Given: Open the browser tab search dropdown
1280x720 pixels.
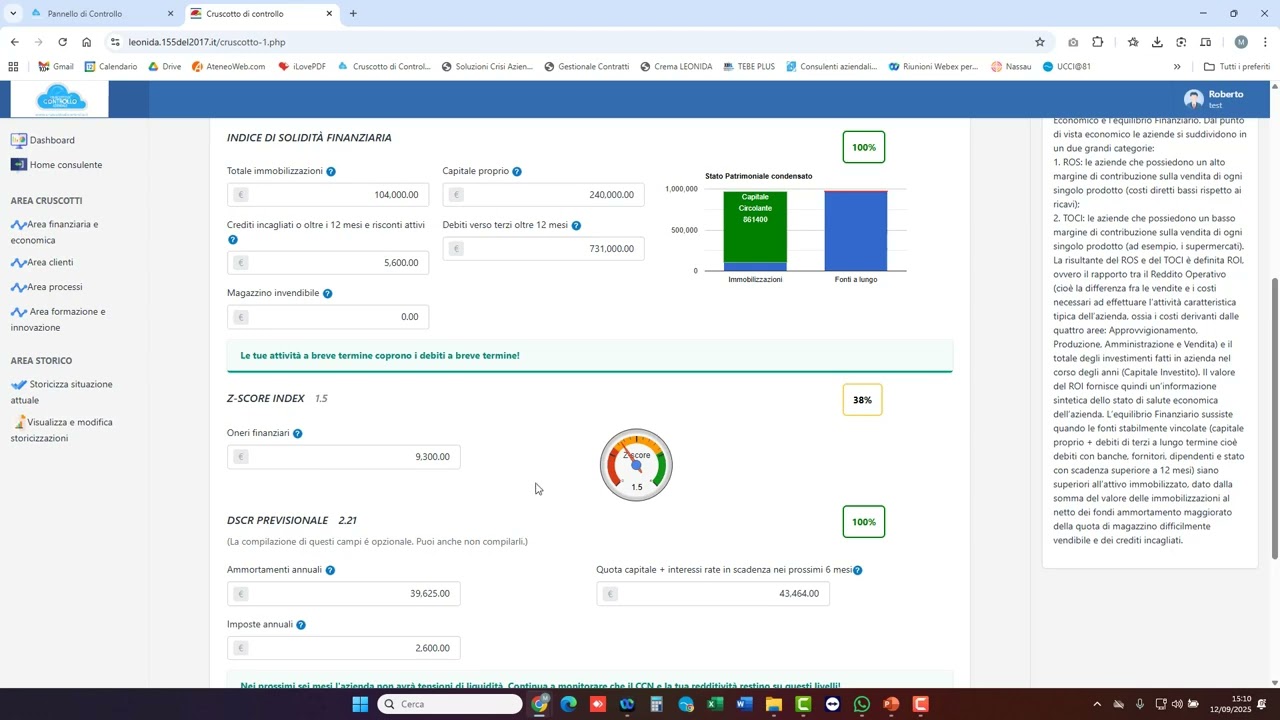Looking at the screenshot, I should (x=13, y=14).
